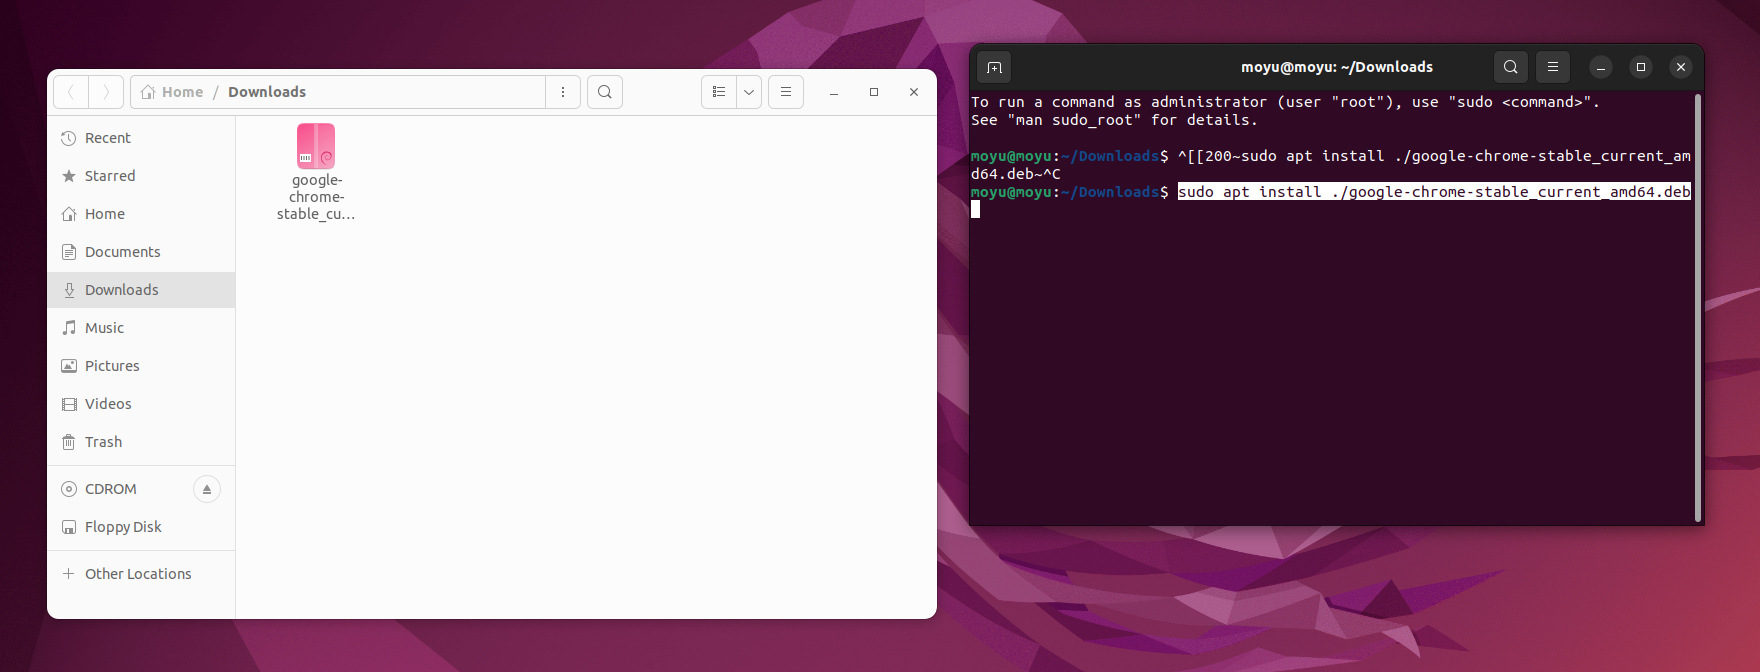Open Other Locations in sidebar
1760x672 pixels.
141,574
